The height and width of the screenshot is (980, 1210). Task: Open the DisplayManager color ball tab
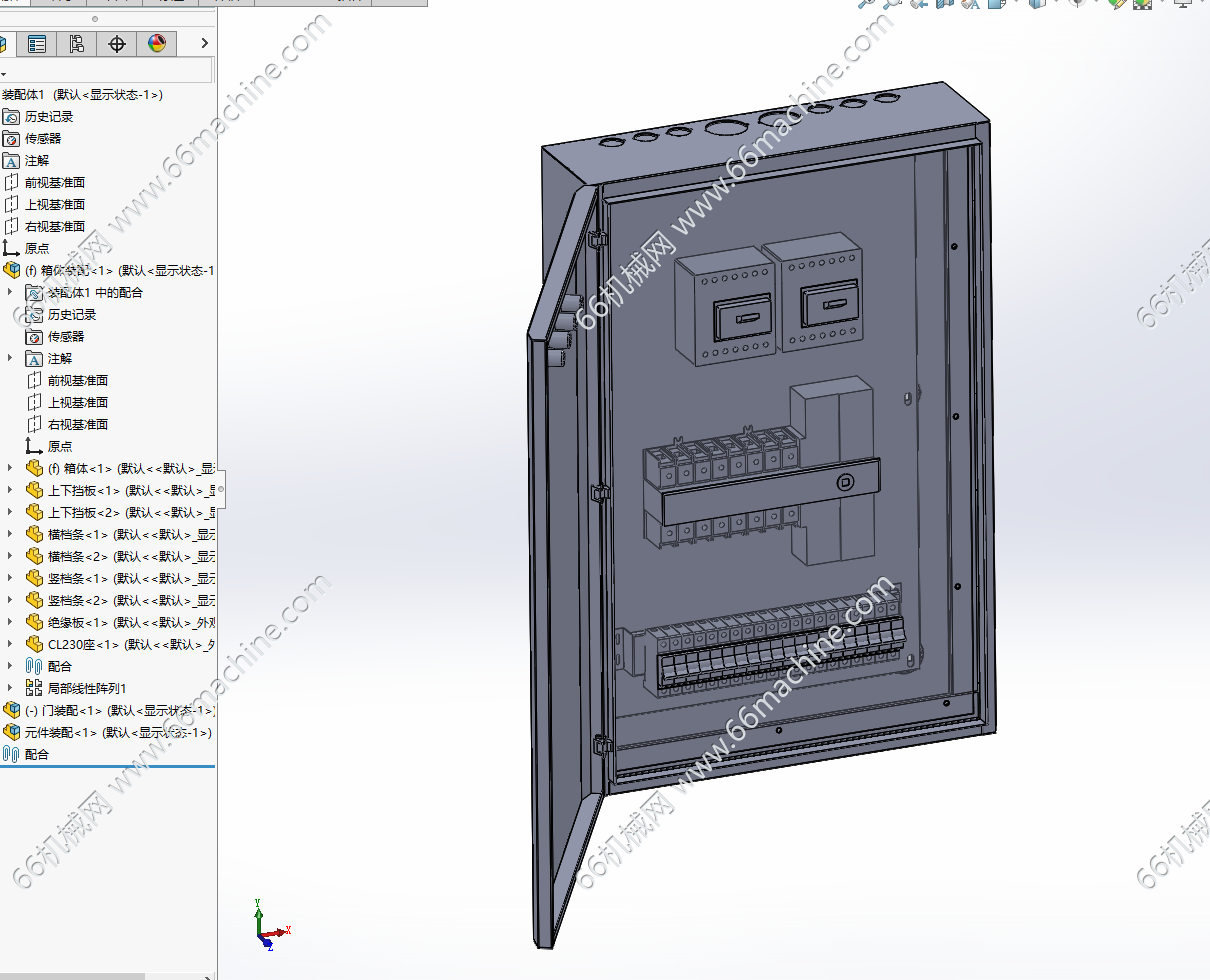tap(157, 43)
